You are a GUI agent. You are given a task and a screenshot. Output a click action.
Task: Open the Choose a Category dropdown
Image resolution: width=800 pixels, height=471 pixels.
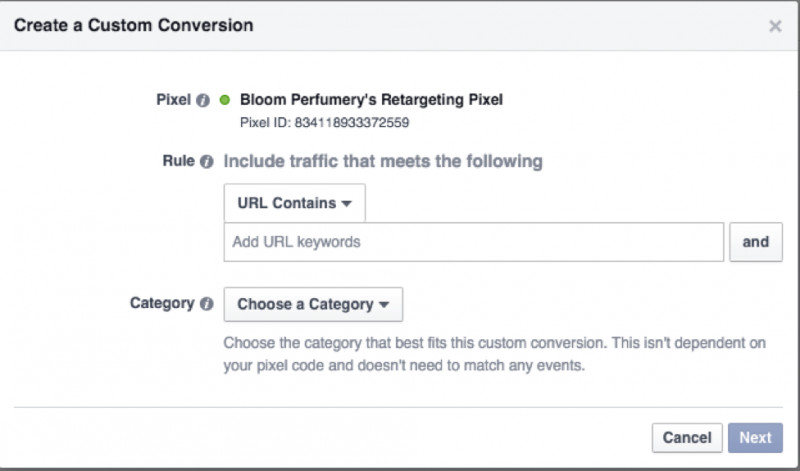[x=313, y=304]
